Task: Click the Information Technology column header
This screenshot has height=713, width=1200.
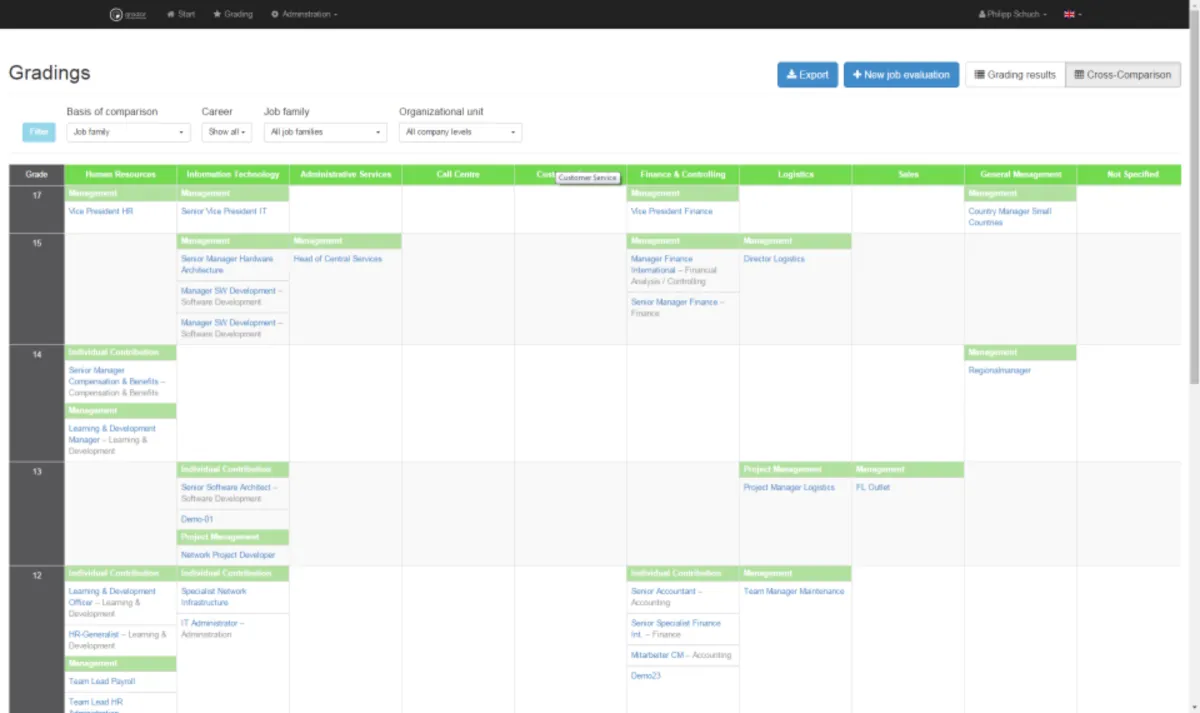Action: pyautogui.click(x=233, y=175)
